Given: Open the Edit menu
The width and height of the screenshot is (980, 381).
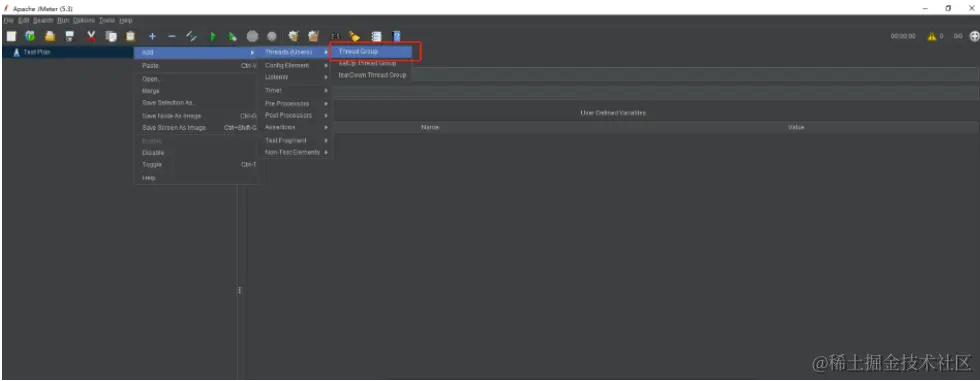Looking at the screenshot, I should [23, 21].
